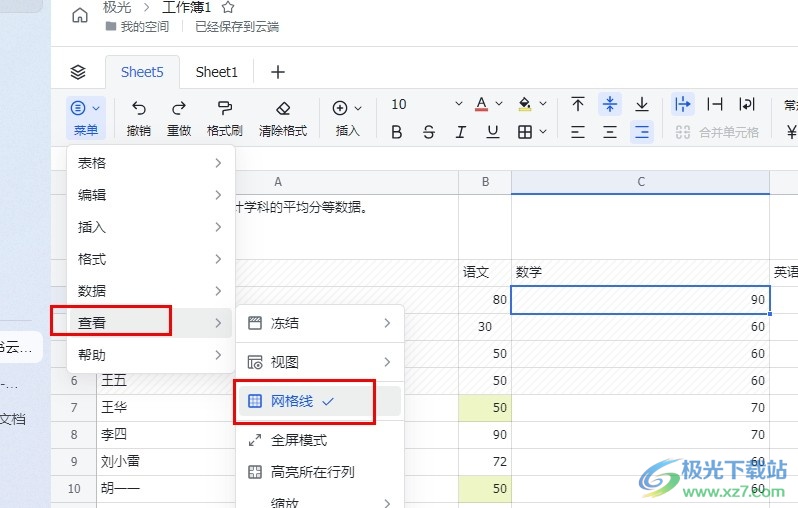Toggle bold formatting

coord(397,132)
